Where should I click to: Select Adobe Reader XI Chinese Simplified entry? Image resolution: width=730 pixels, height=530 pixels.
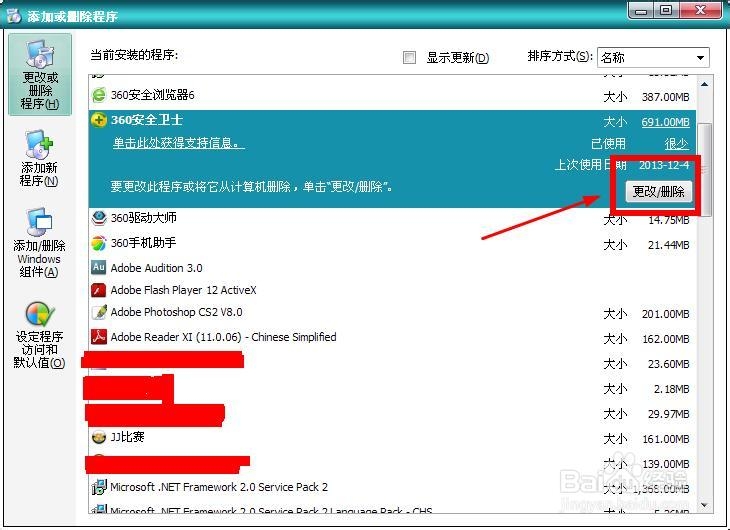[x=223, y=337]
